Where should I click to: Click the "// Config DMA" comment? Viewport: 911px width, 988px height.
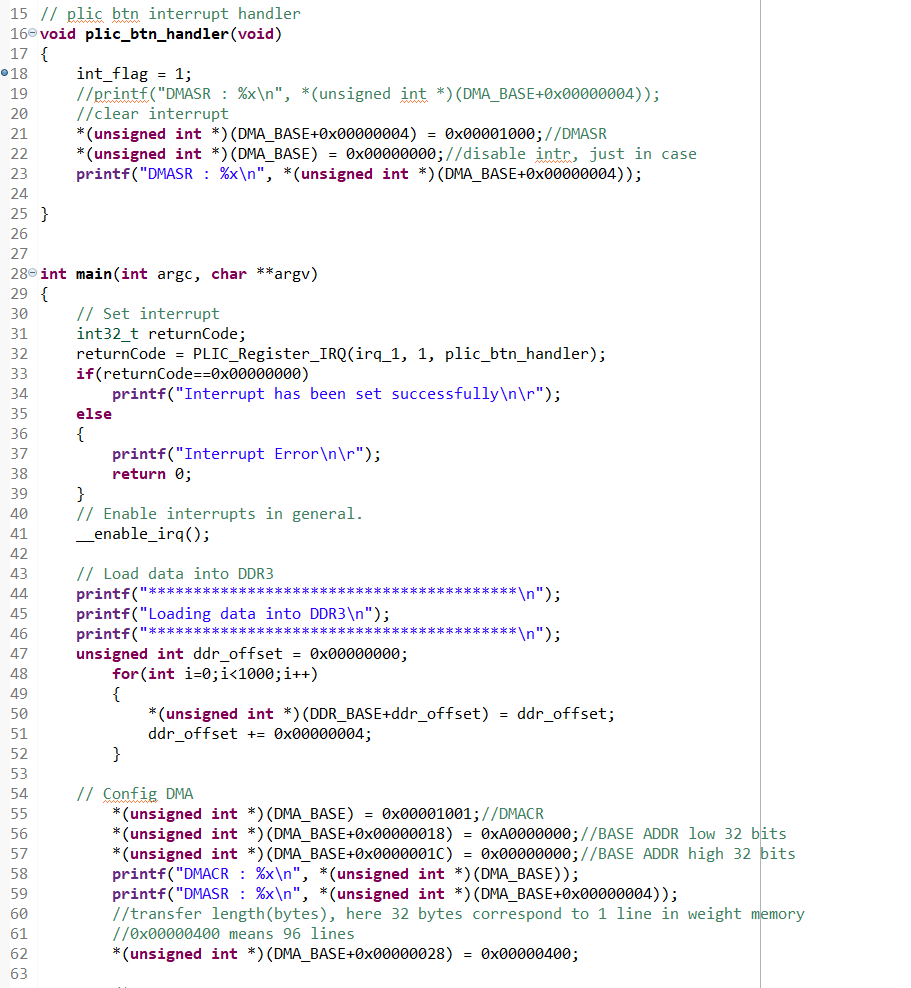[135, 794]
